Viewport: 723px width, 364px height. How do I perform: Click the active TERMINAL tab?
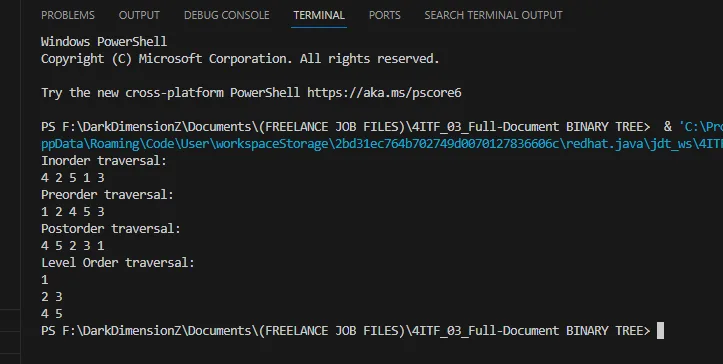[x=319, y=15]
